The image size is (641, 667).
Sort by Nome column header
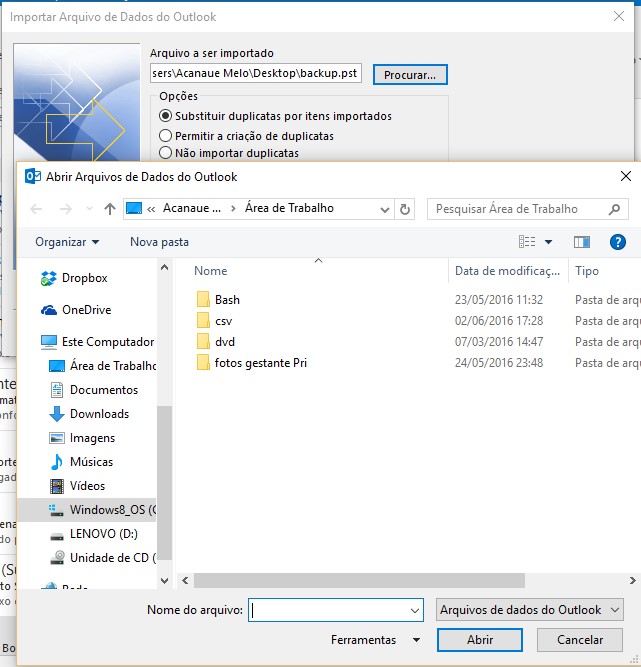point(211,271)
